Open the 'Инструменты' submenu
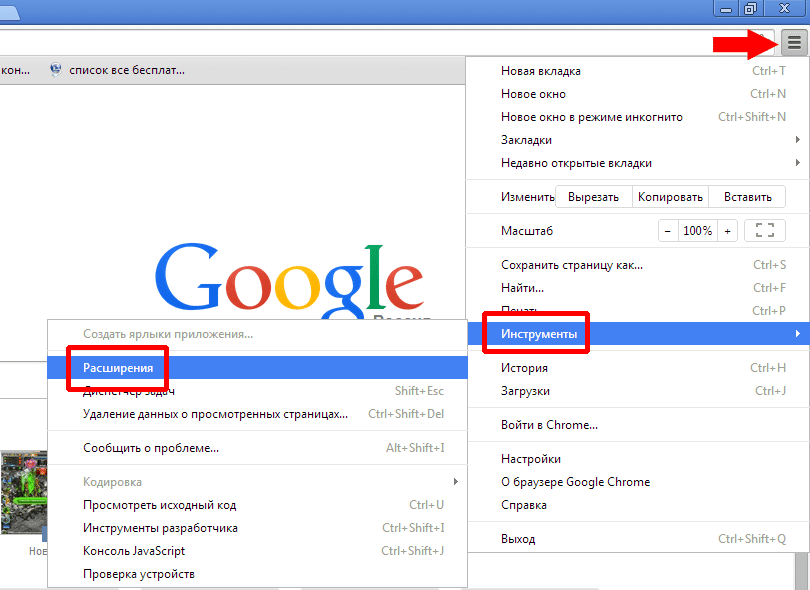810x590 pixels. tap(638, 334)
